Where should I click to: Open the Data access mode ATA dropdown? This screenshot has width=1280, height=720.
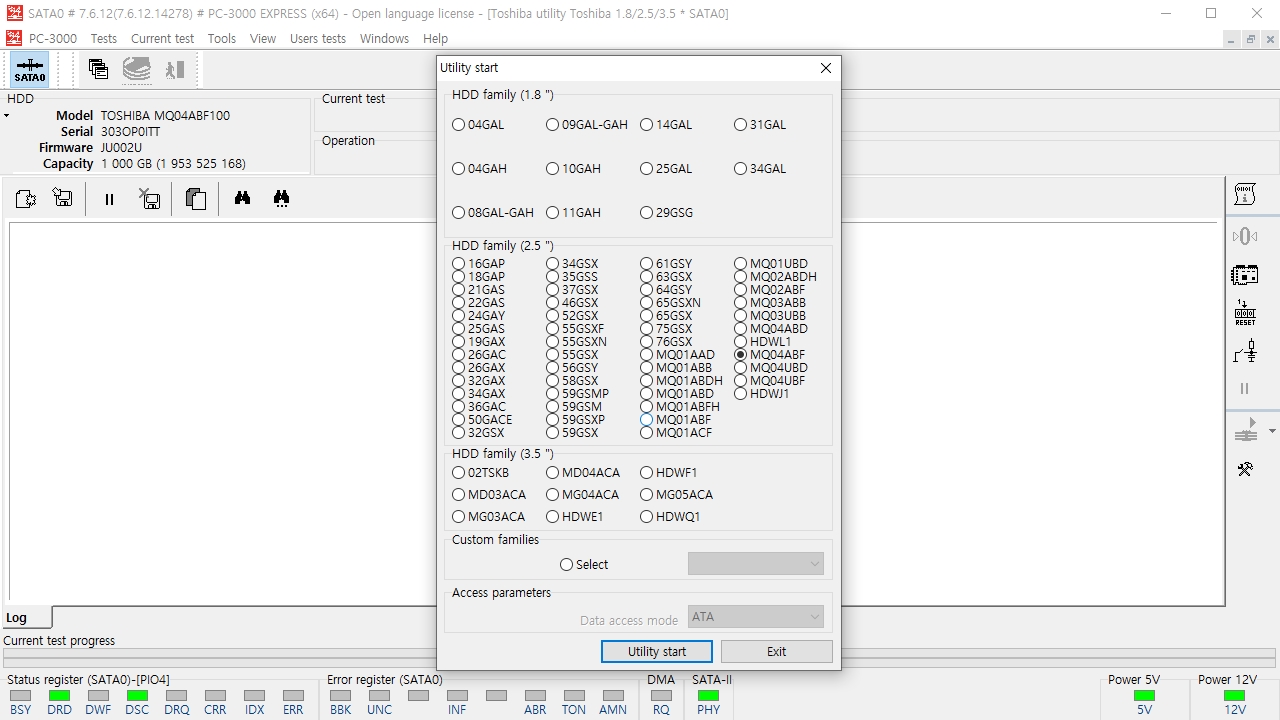point(756,617)
